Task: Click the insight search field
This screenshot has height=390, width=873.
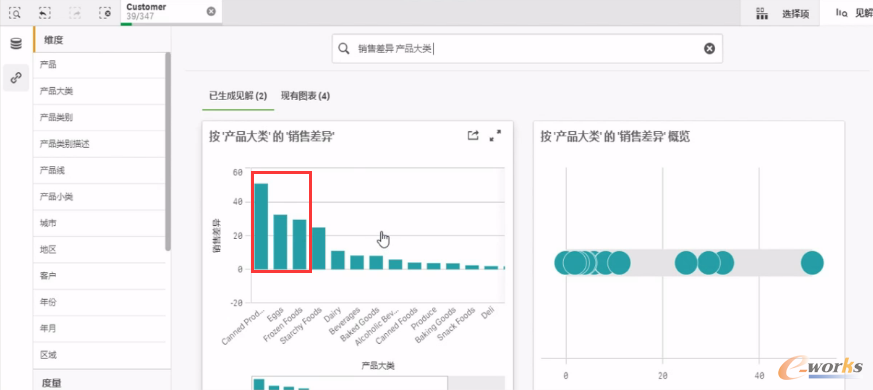Action: [527, 49]
